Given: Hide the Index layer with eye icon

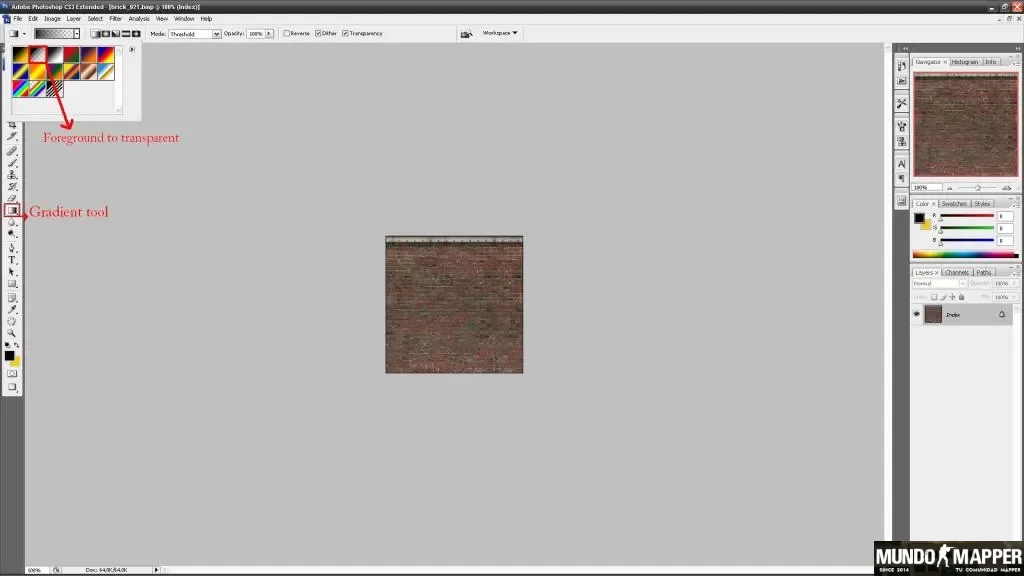Looking at the screenshot, I should (x=917, y=315).
